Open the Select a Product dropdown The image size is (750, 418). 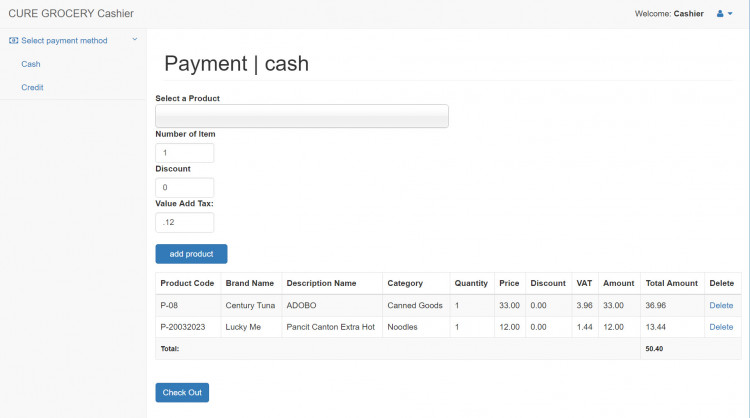tap(302, 116)
